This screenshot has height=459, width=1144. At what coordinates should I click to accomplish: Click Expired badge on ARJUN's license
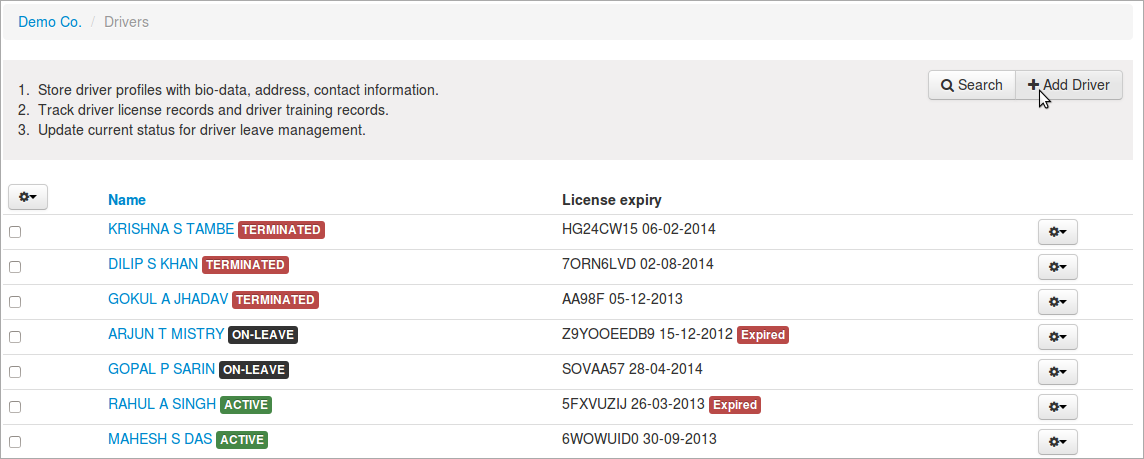(763, 335)
